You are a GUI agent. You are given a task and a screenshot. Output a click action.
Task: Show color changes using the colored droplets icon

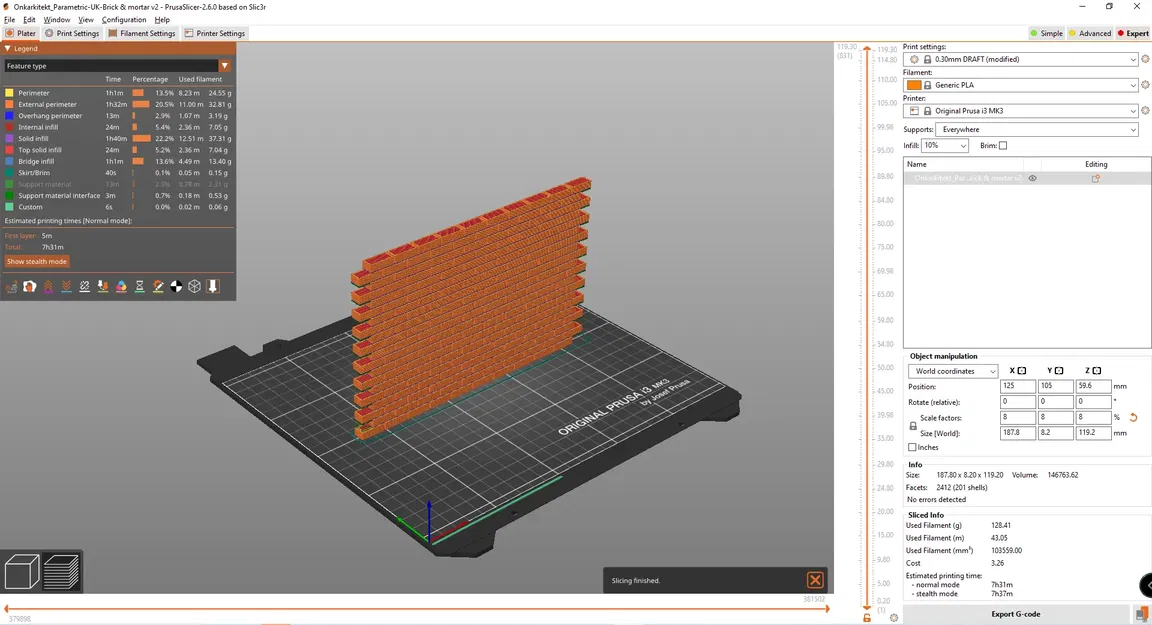[x=120, y=287]
